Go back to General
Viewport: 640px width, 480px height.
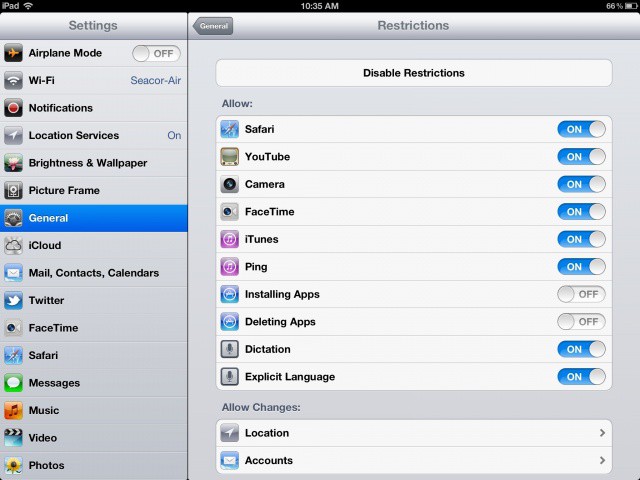point(213,26)
